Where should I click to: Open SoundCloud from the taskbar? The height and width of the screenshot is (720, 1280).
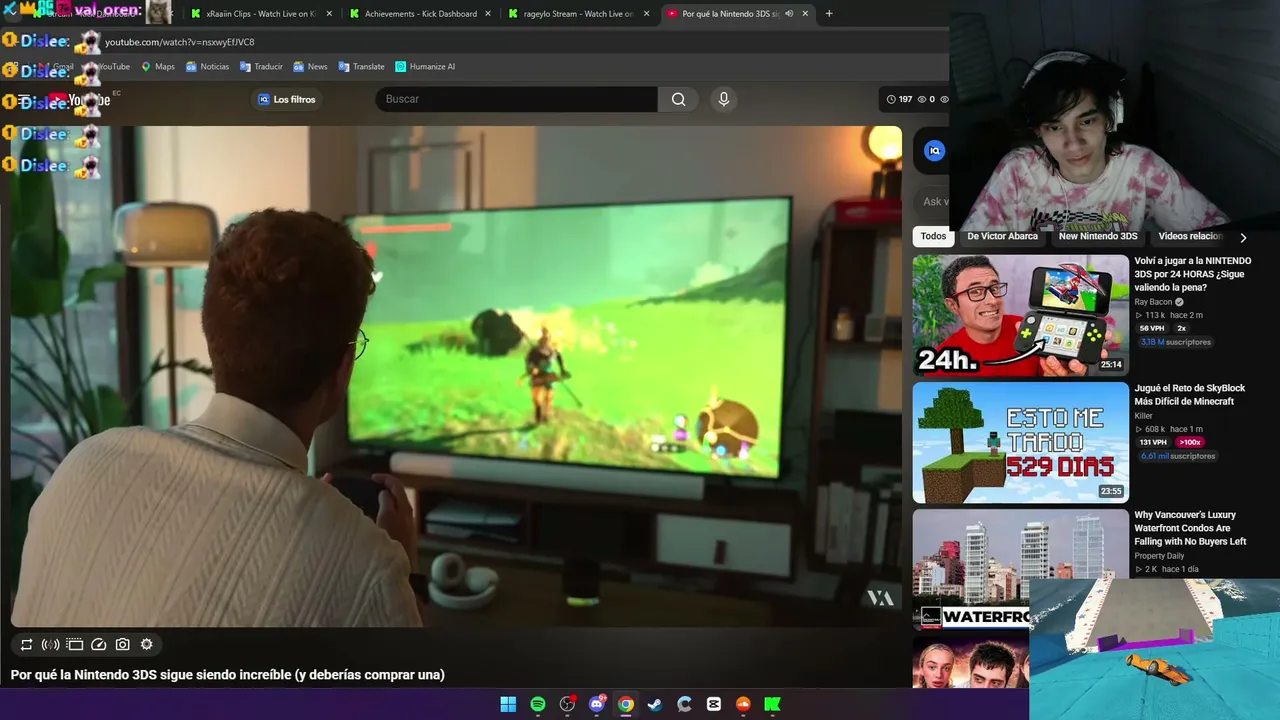click(x=743, y=704)
